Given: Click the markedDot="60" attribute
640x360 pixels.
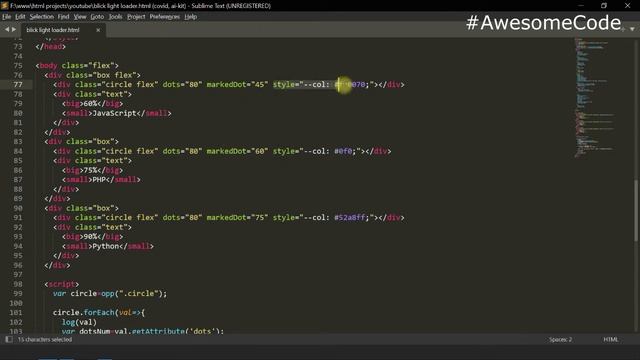Looking at the screenshot, I should [237, 151].
